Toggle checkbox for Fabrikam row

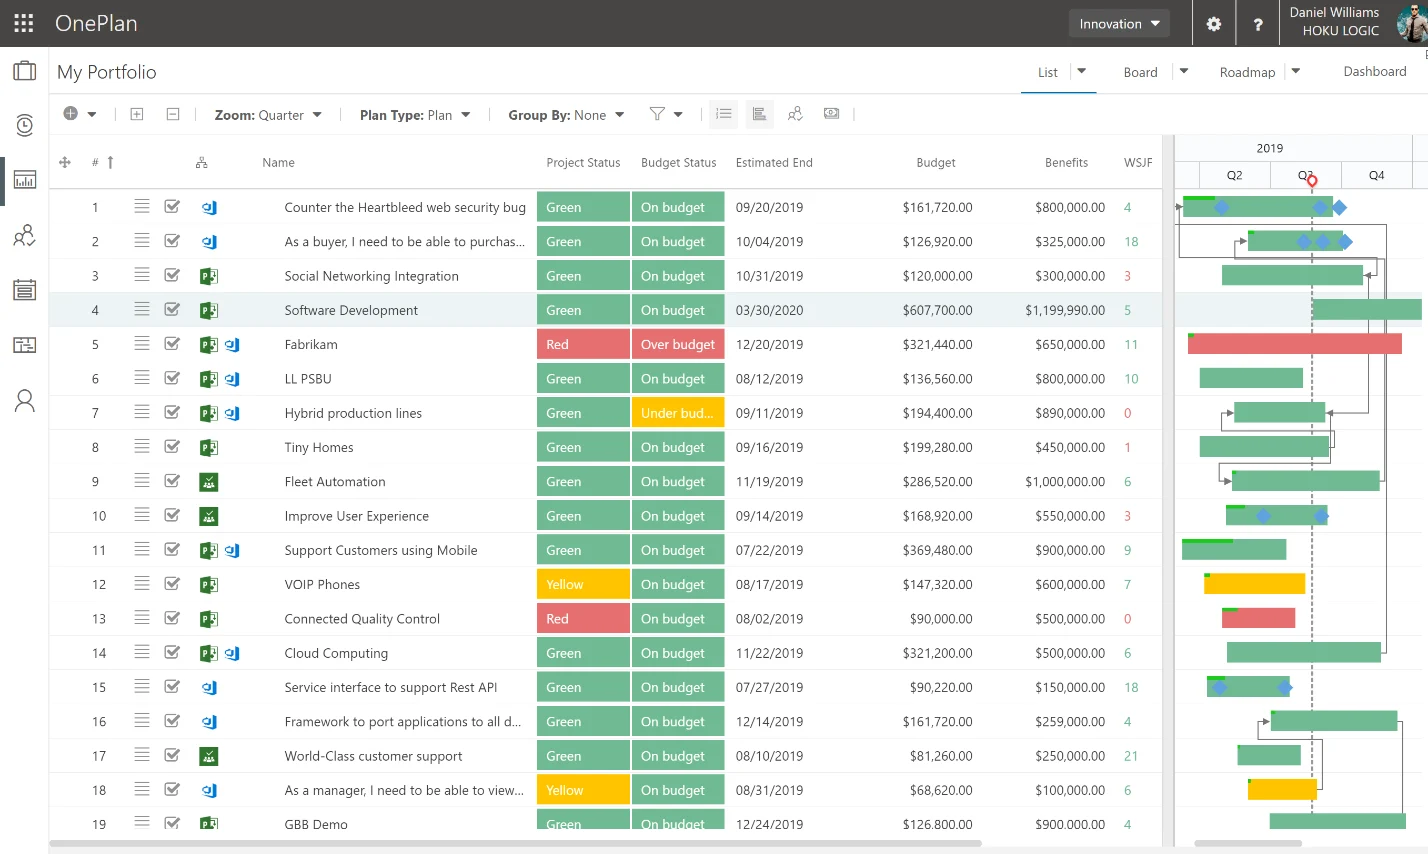point(172,344)
